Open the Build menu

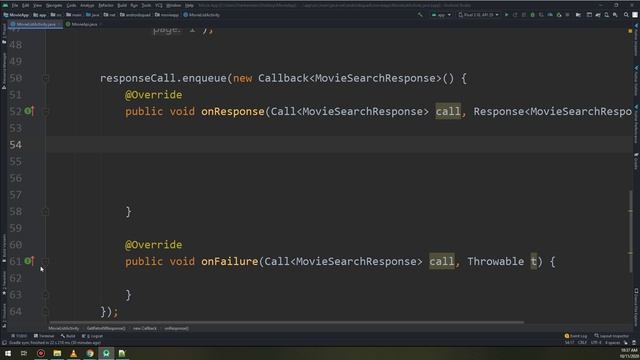click(122, 6)
